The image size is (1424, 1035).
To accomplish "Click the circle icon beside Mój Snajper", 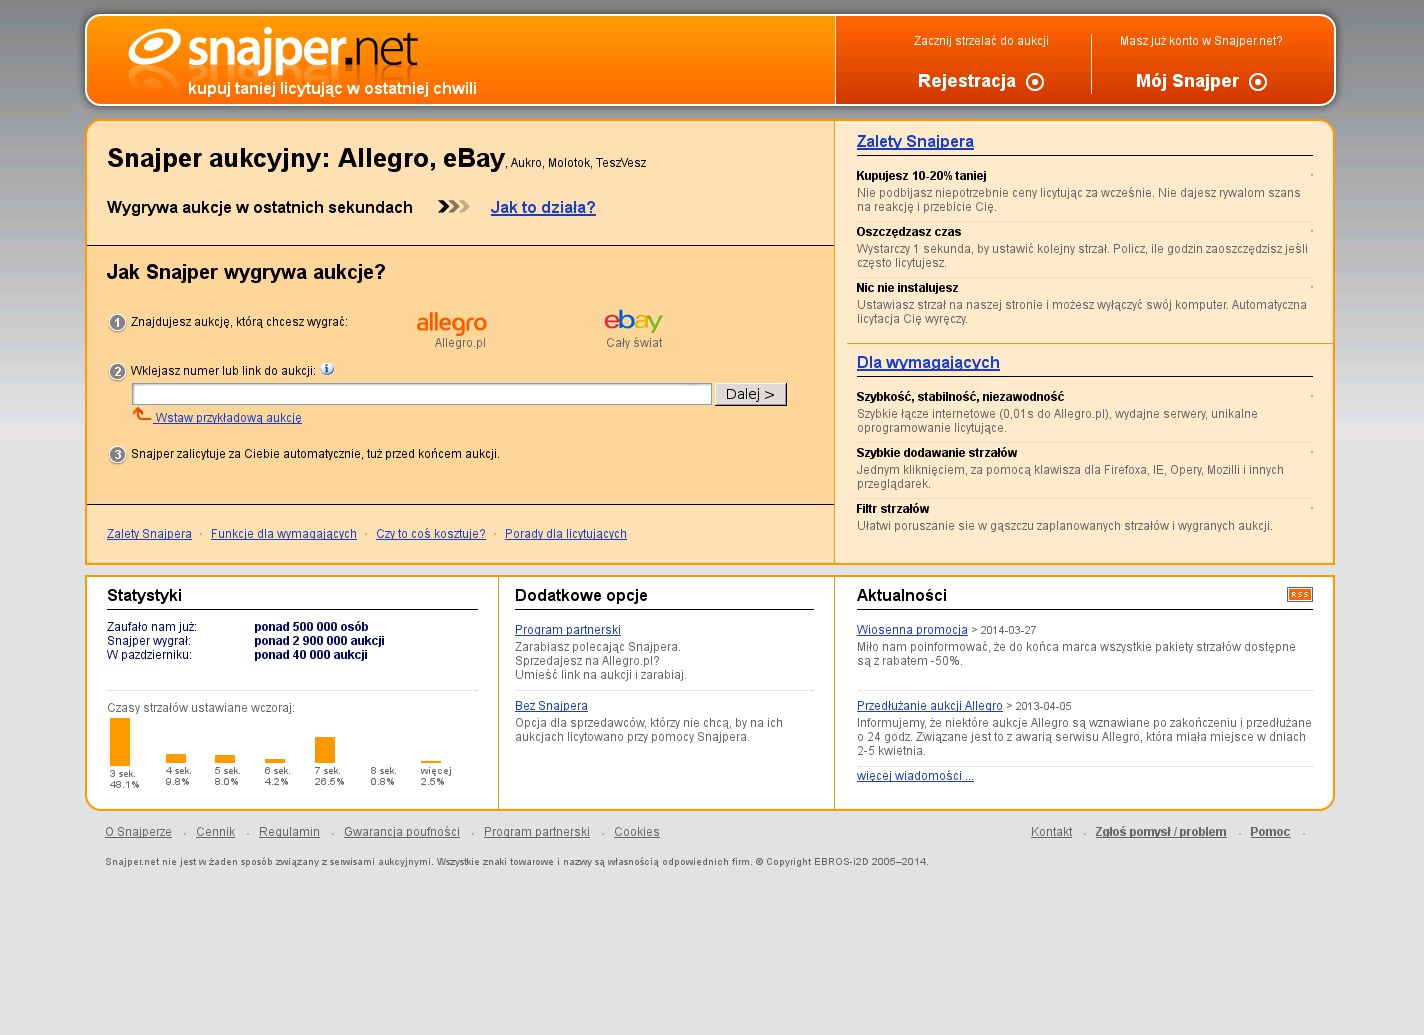I will tap(1258, 82).
